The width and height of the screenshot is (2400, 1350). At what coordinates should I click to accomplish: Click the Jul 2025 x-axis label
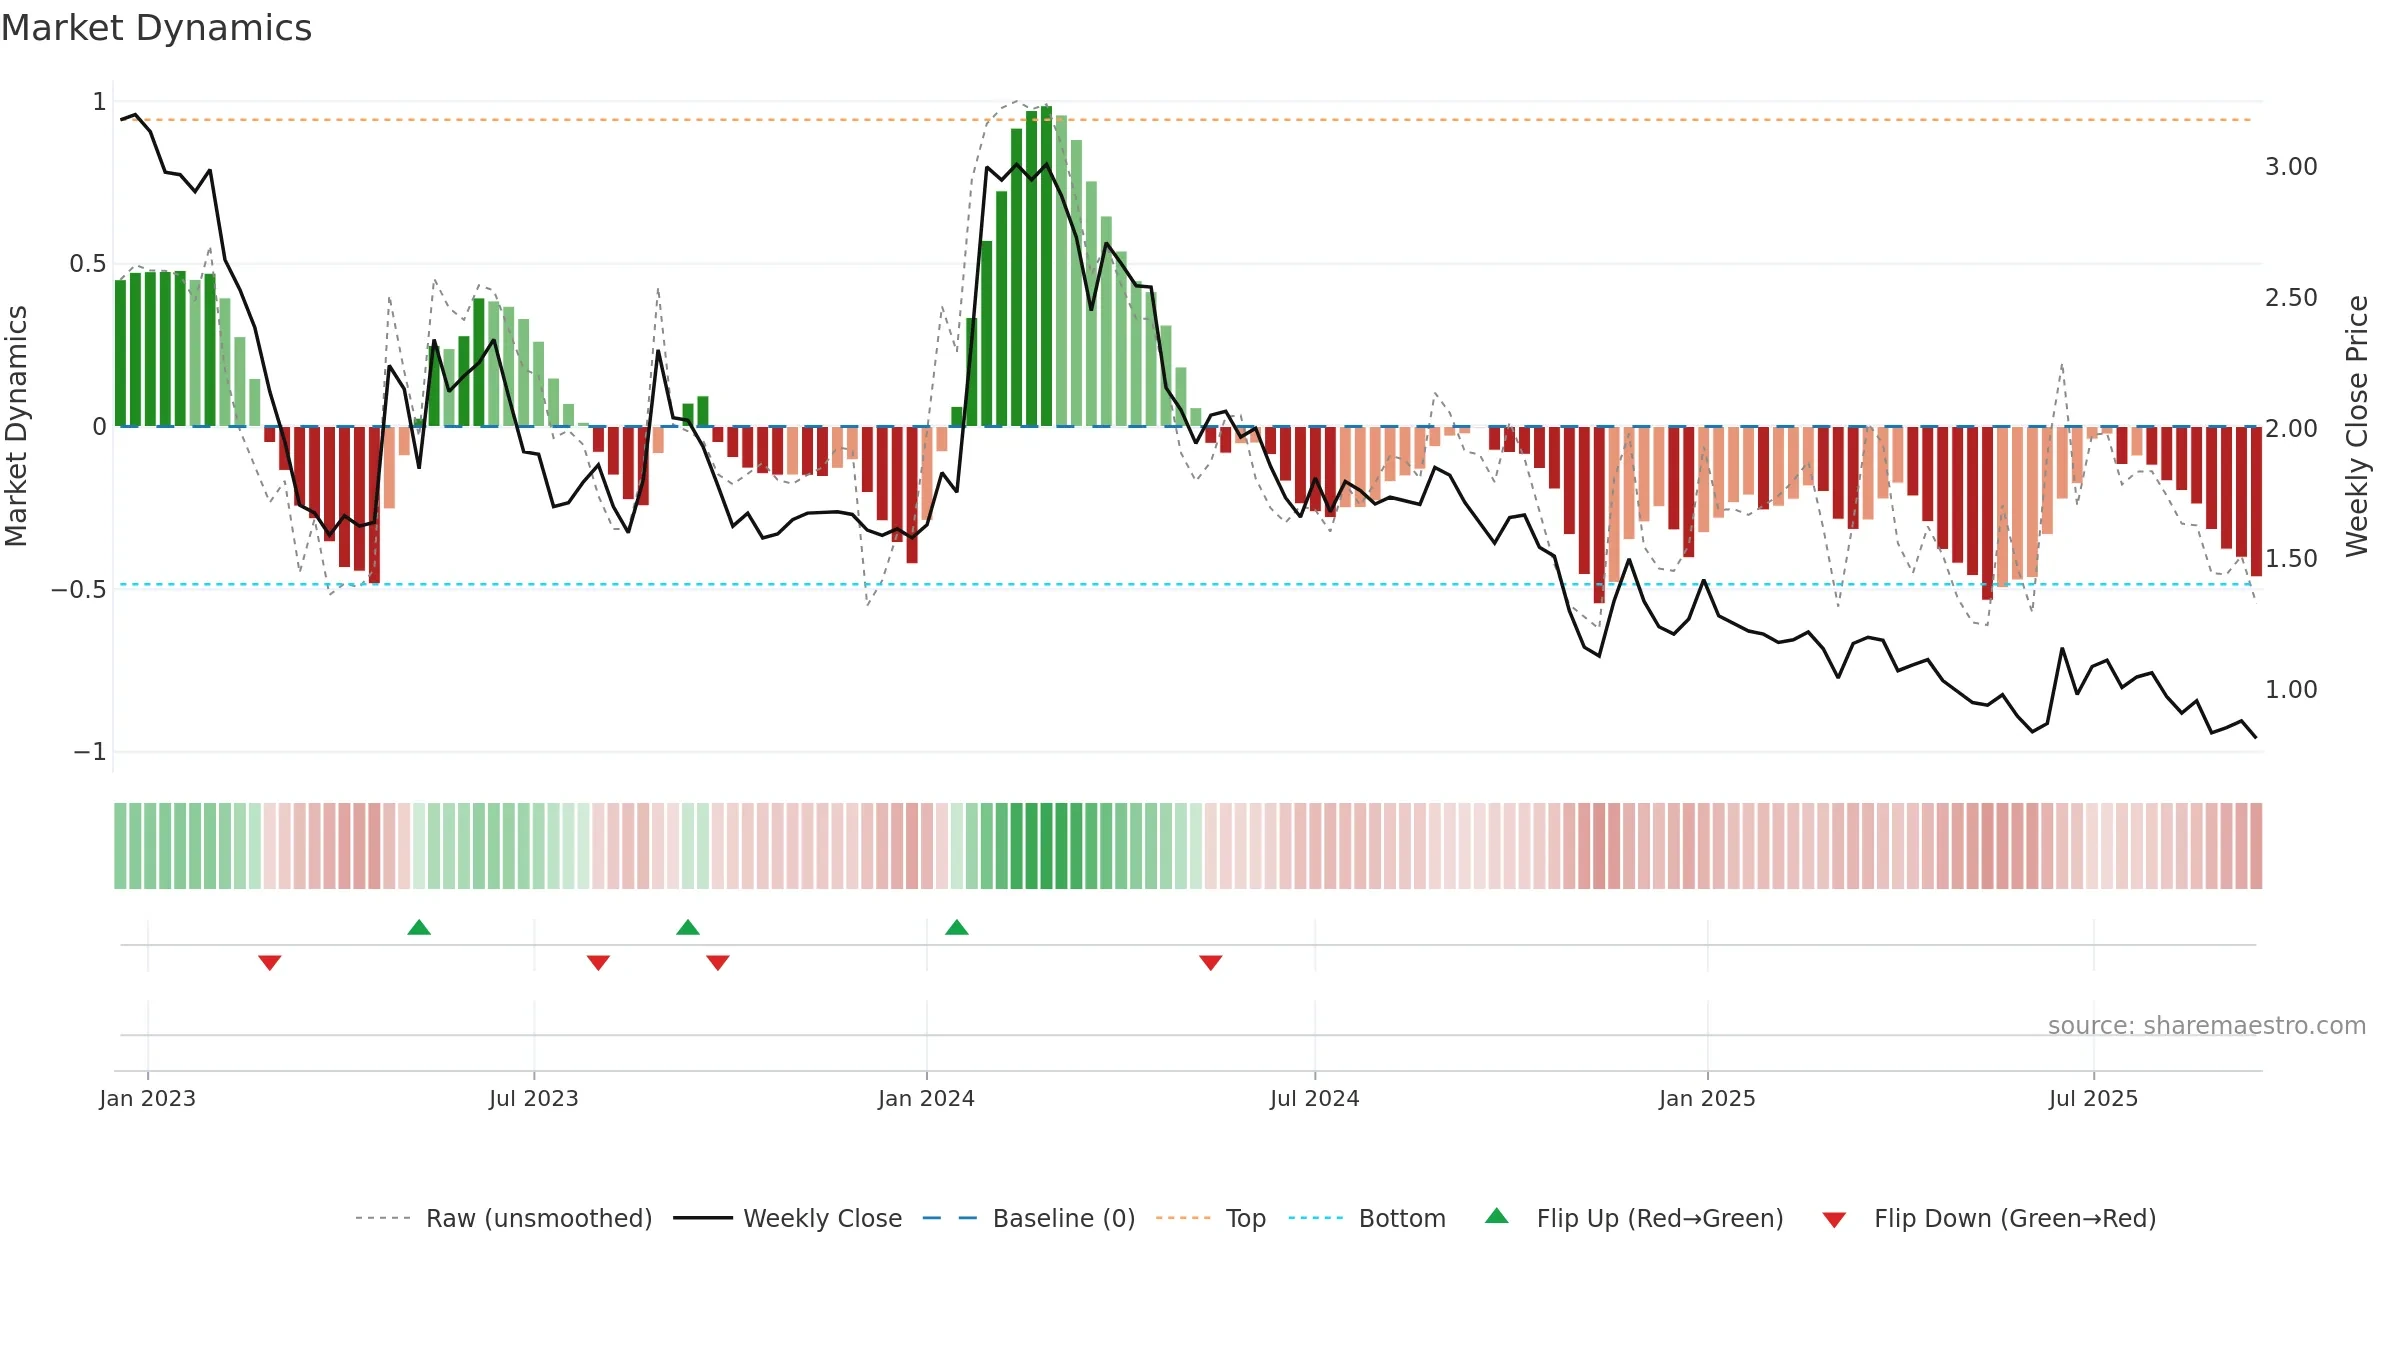(2094, 1098)
